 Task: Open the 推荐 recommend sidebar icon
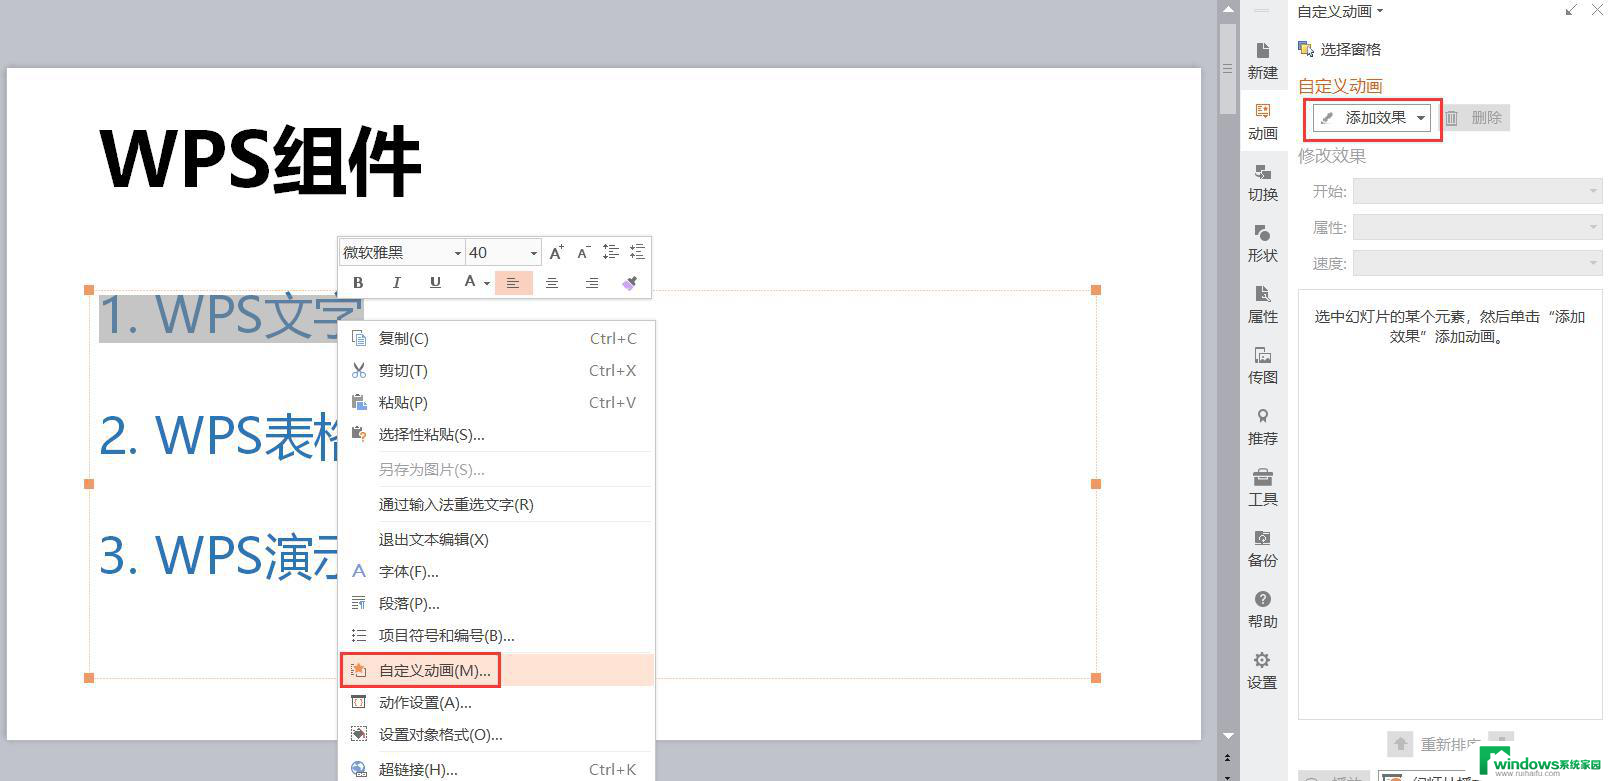point(1263,426)
